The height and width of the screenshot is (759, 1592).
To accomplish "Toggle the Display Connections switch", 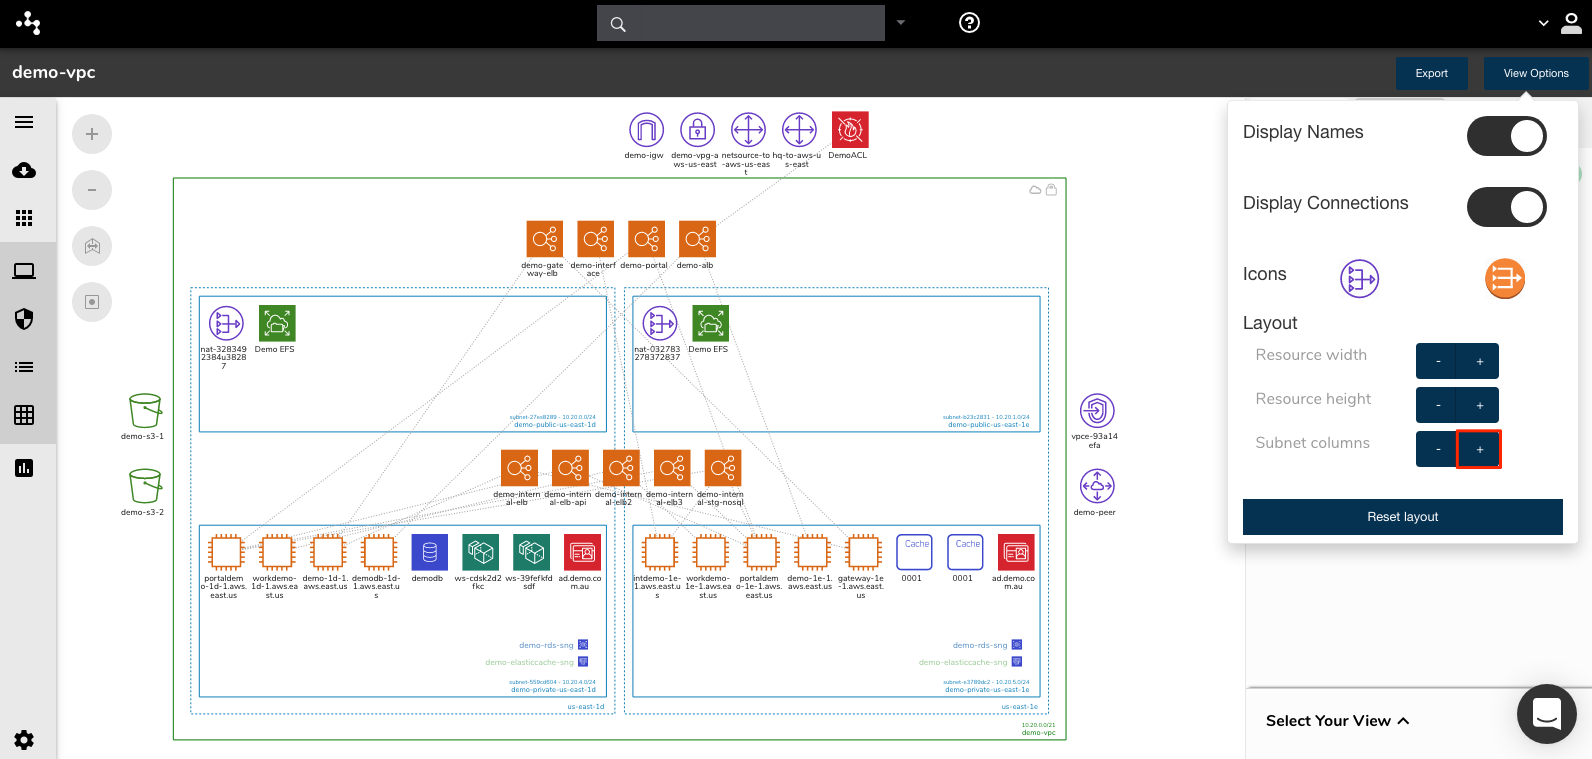I will [1506, 207].
